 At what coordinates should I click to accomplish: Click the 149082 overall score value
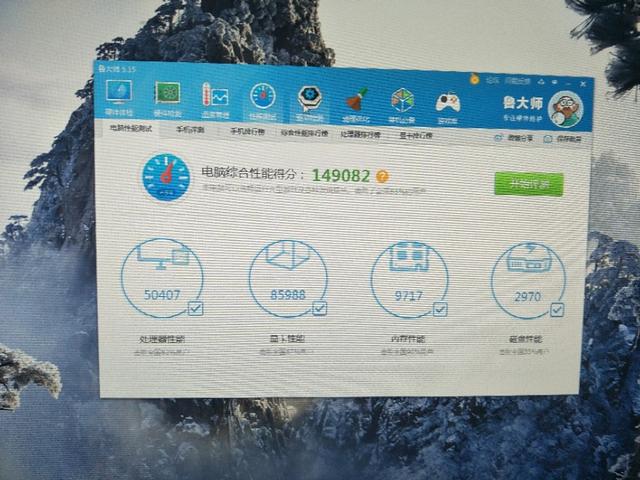coord(341,176)
